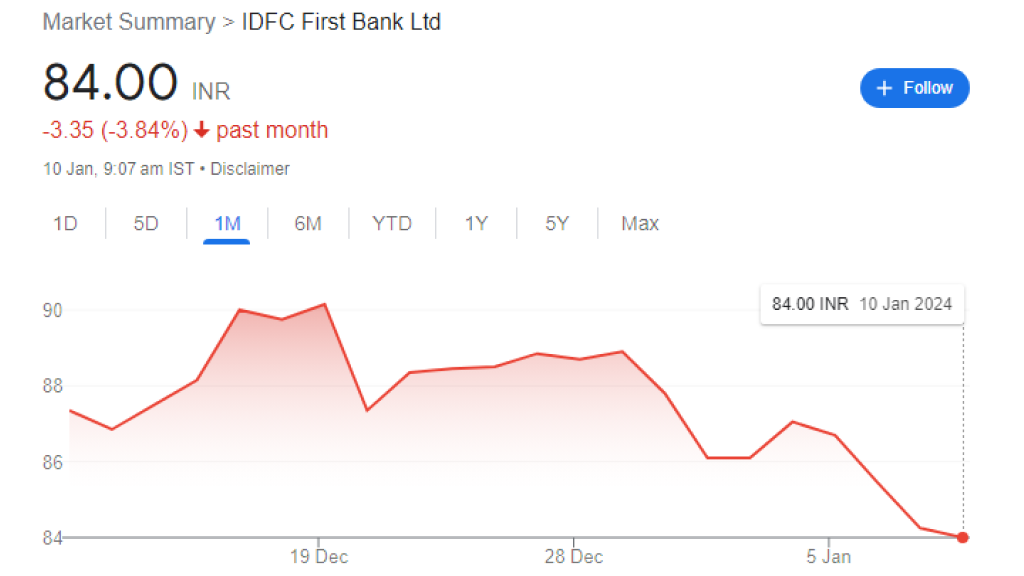The height and width of the screenshot is (576, 1024).
Task: Select the 5D time range tab
Action: point(146,223)
